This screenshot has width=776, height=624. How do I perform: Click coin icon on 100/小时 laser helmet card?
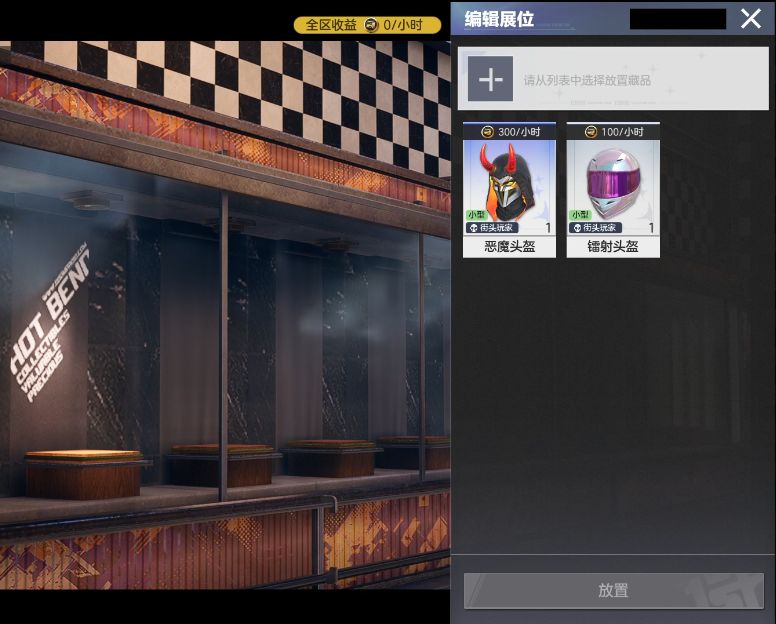pos(591,132)
